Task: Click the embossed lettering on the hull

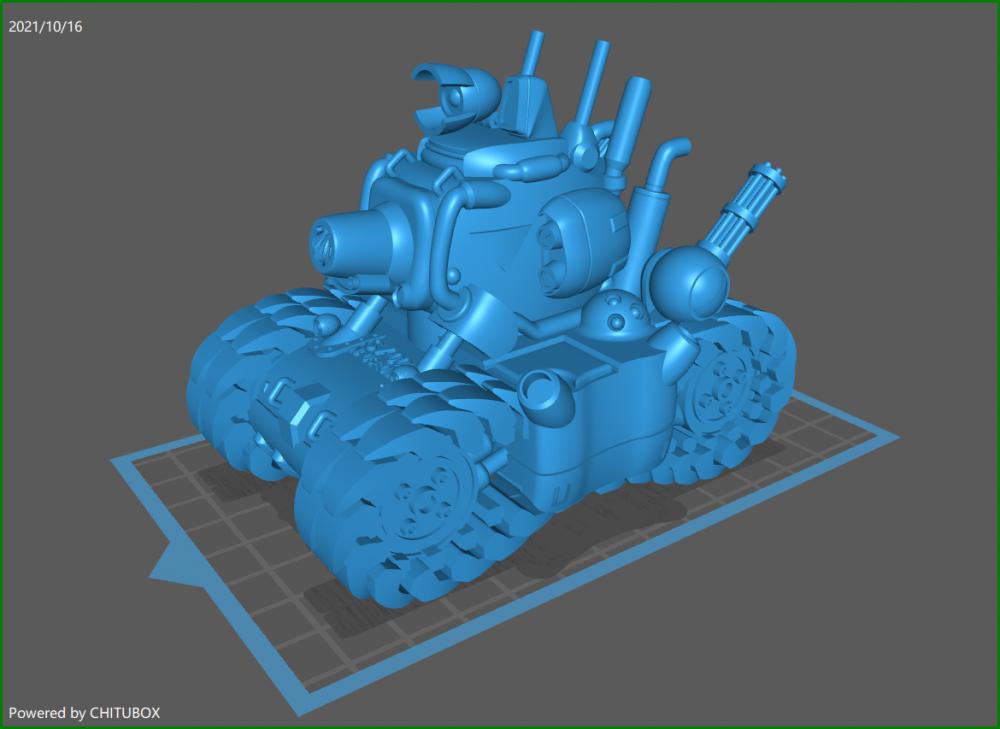Action: [372, 349]
